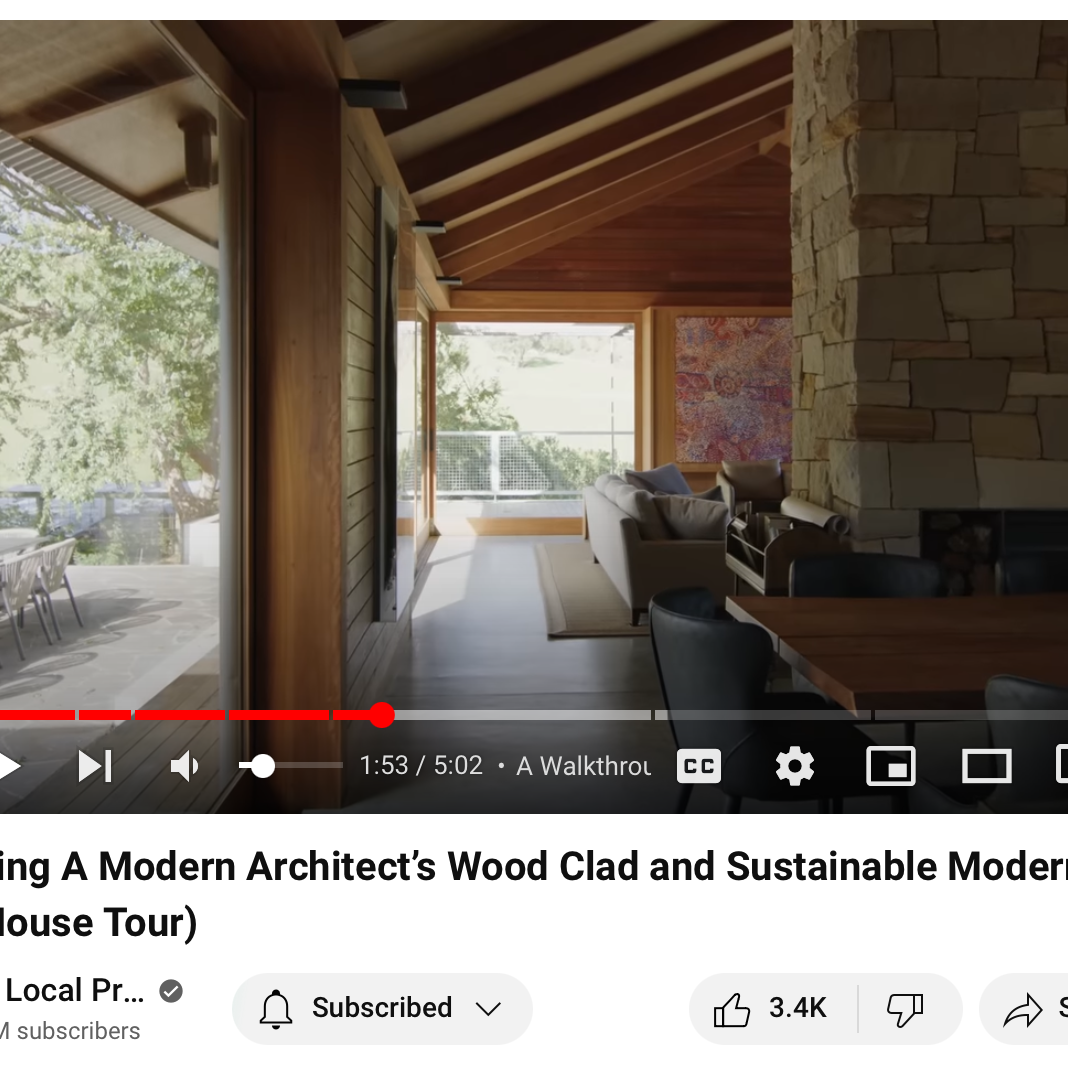Click the Share arrow icon
The height and width of the screenshot is (1068, 1068).
pos(1023,1009)
